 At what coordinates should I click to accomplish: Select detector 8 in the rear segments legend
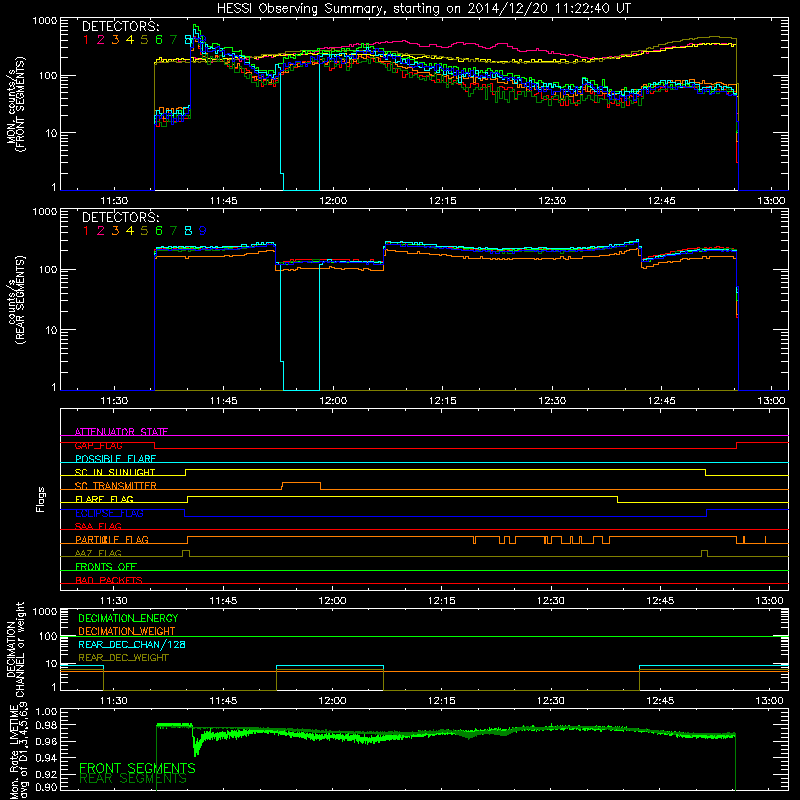click(x=188, y=231)
